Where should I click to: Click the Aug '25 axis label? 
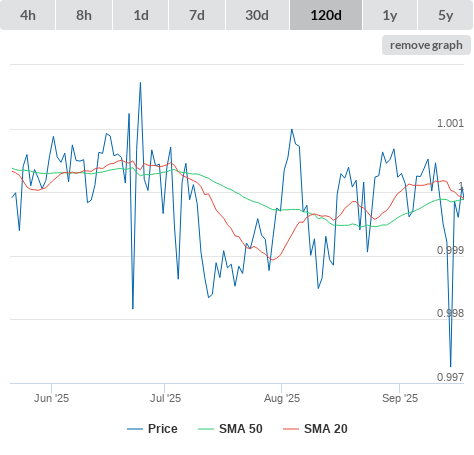click(x=282, y=398)
